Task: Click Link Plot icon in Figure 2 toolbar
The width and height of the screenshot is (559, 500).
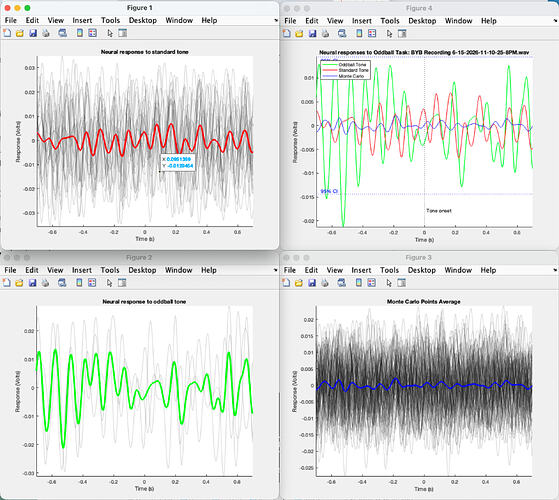Action: click(x=62, y=283)
